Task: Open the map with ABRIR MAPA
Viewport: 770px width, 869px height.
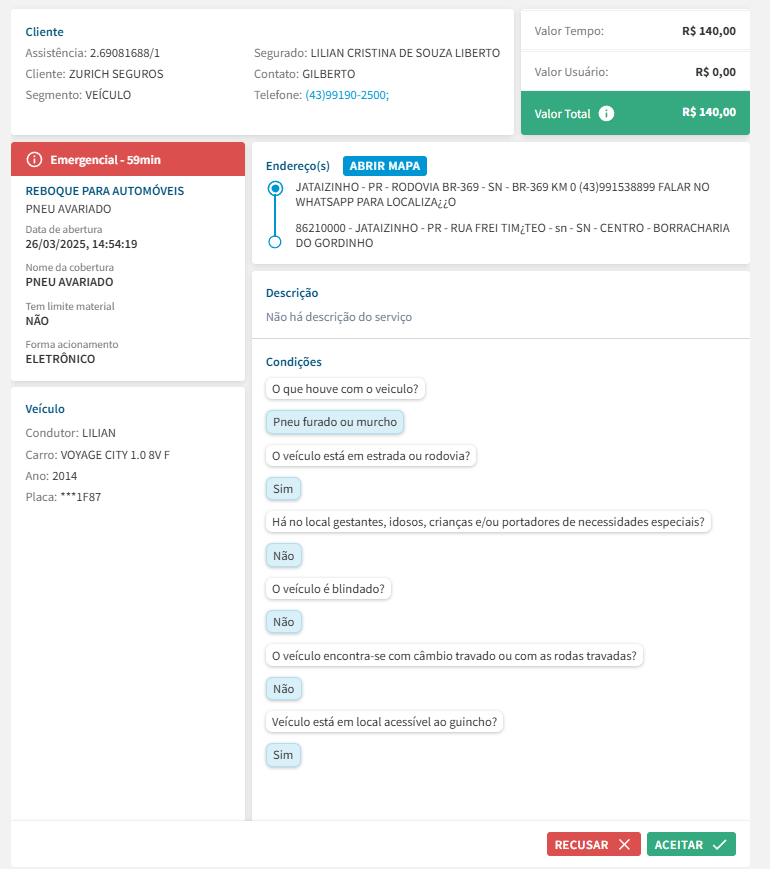Action: [385, 166]
